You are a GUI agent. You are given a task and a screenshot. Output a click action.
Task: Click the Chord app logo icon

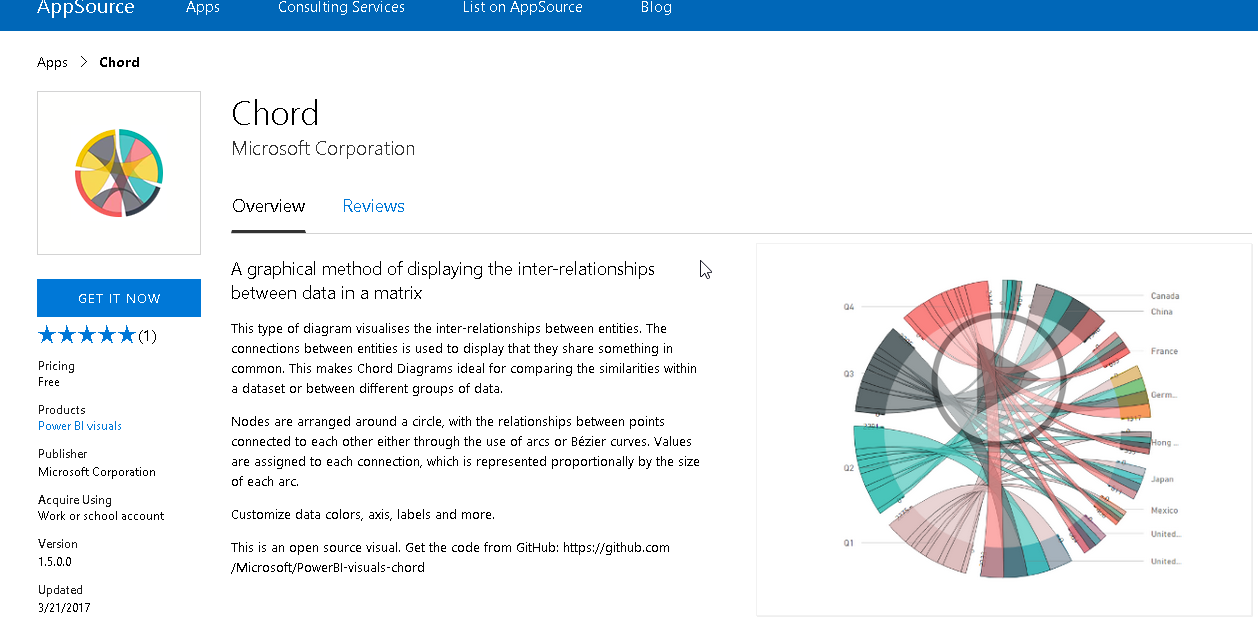click(119, 172)
